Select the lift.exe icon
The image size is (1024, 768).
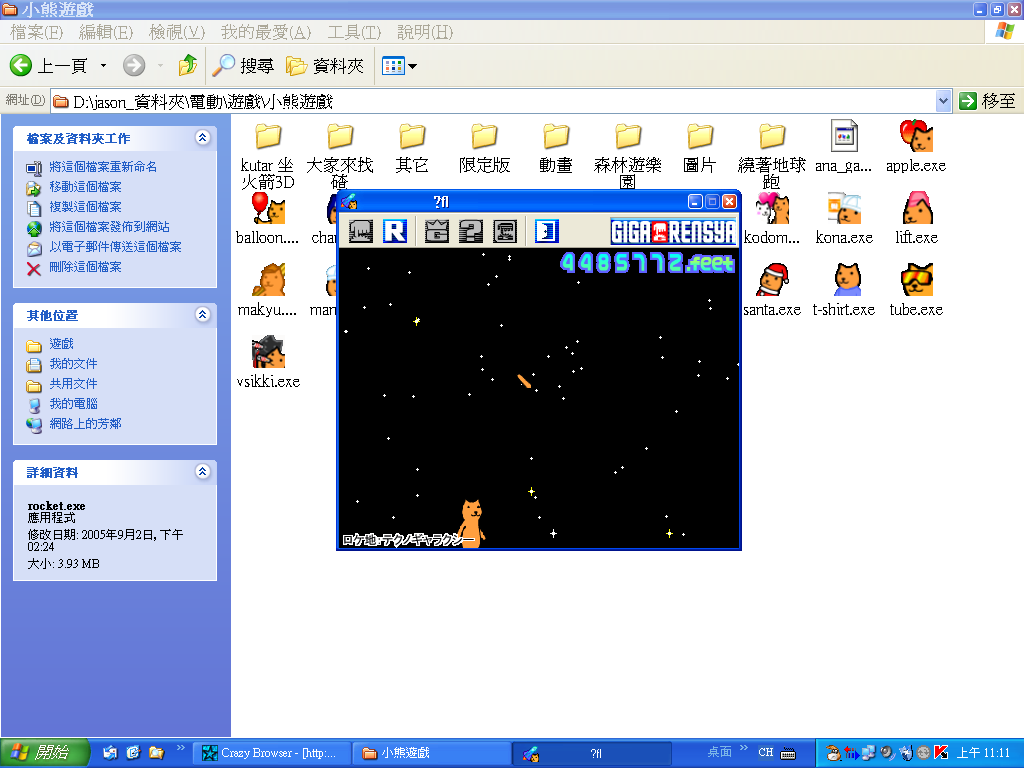pyautogui.click(x=916, y=208)
